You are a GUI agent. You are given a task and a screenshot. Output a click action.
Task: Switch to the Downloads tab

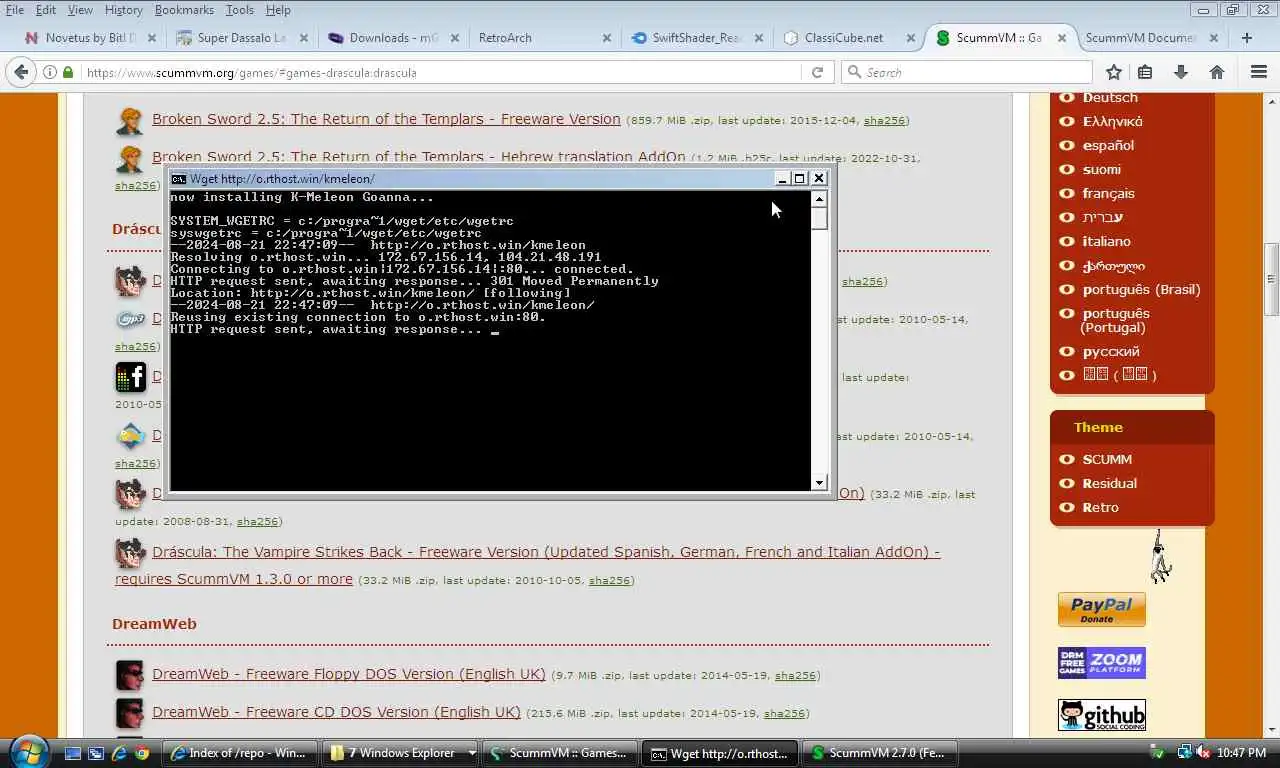point(393,38)
